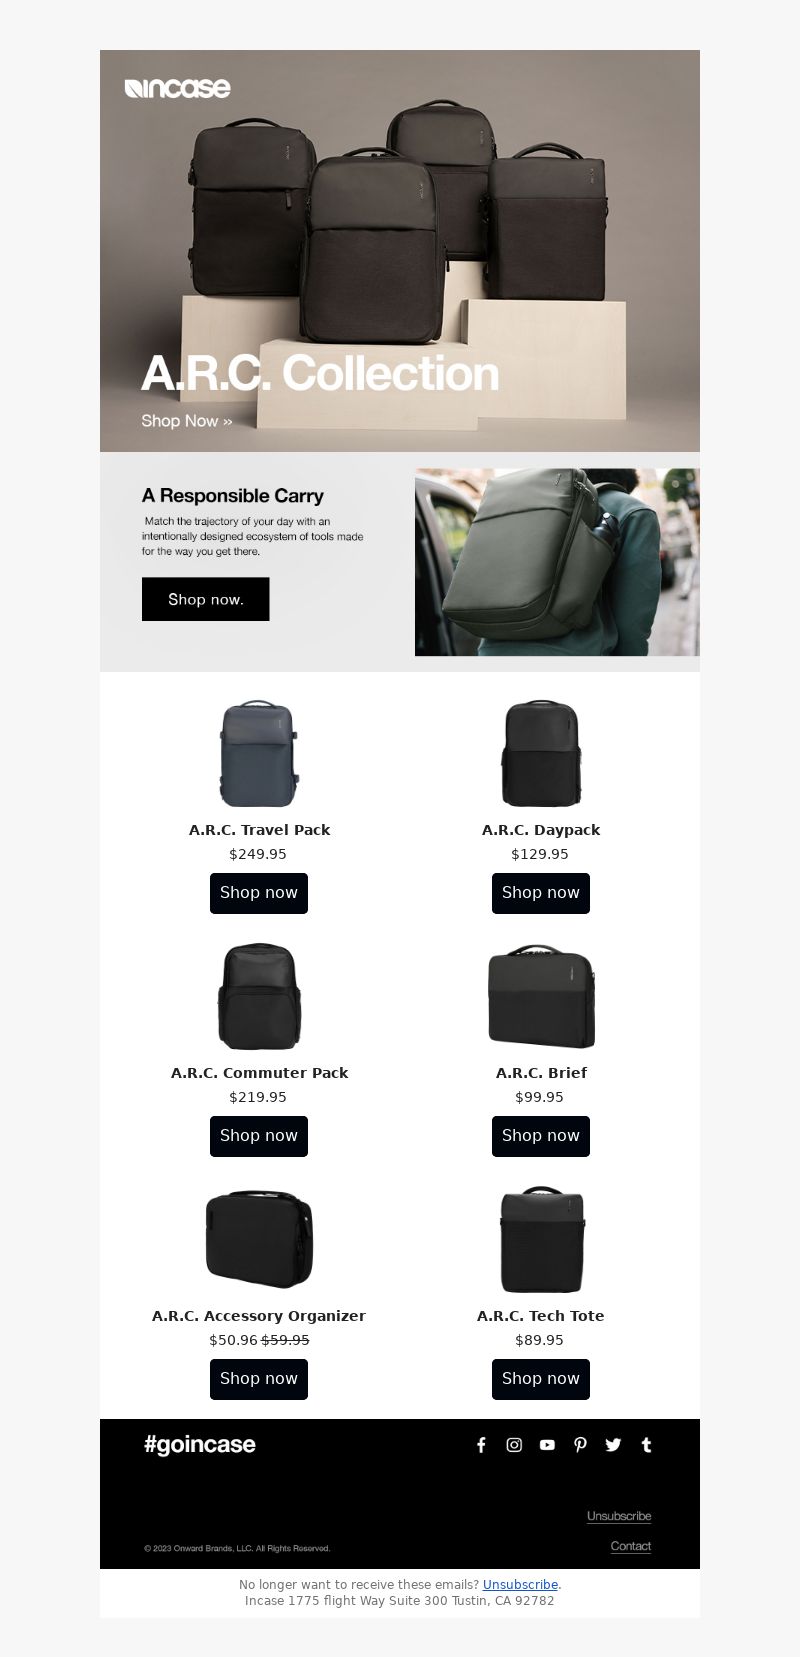Click Shop Now under A.R.C. Collection
Screen dimensions: 800x1657
tap(187, 421)
